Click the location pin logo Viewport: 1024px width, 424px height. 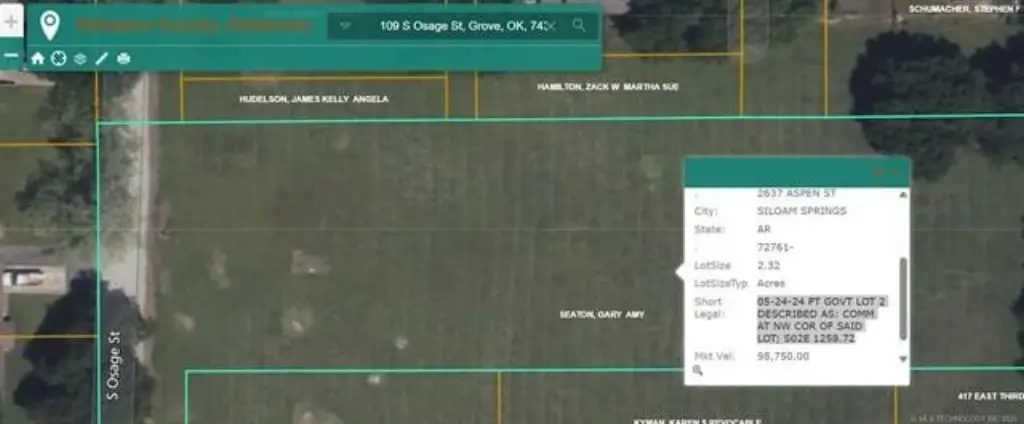click(x=49, y=26)
